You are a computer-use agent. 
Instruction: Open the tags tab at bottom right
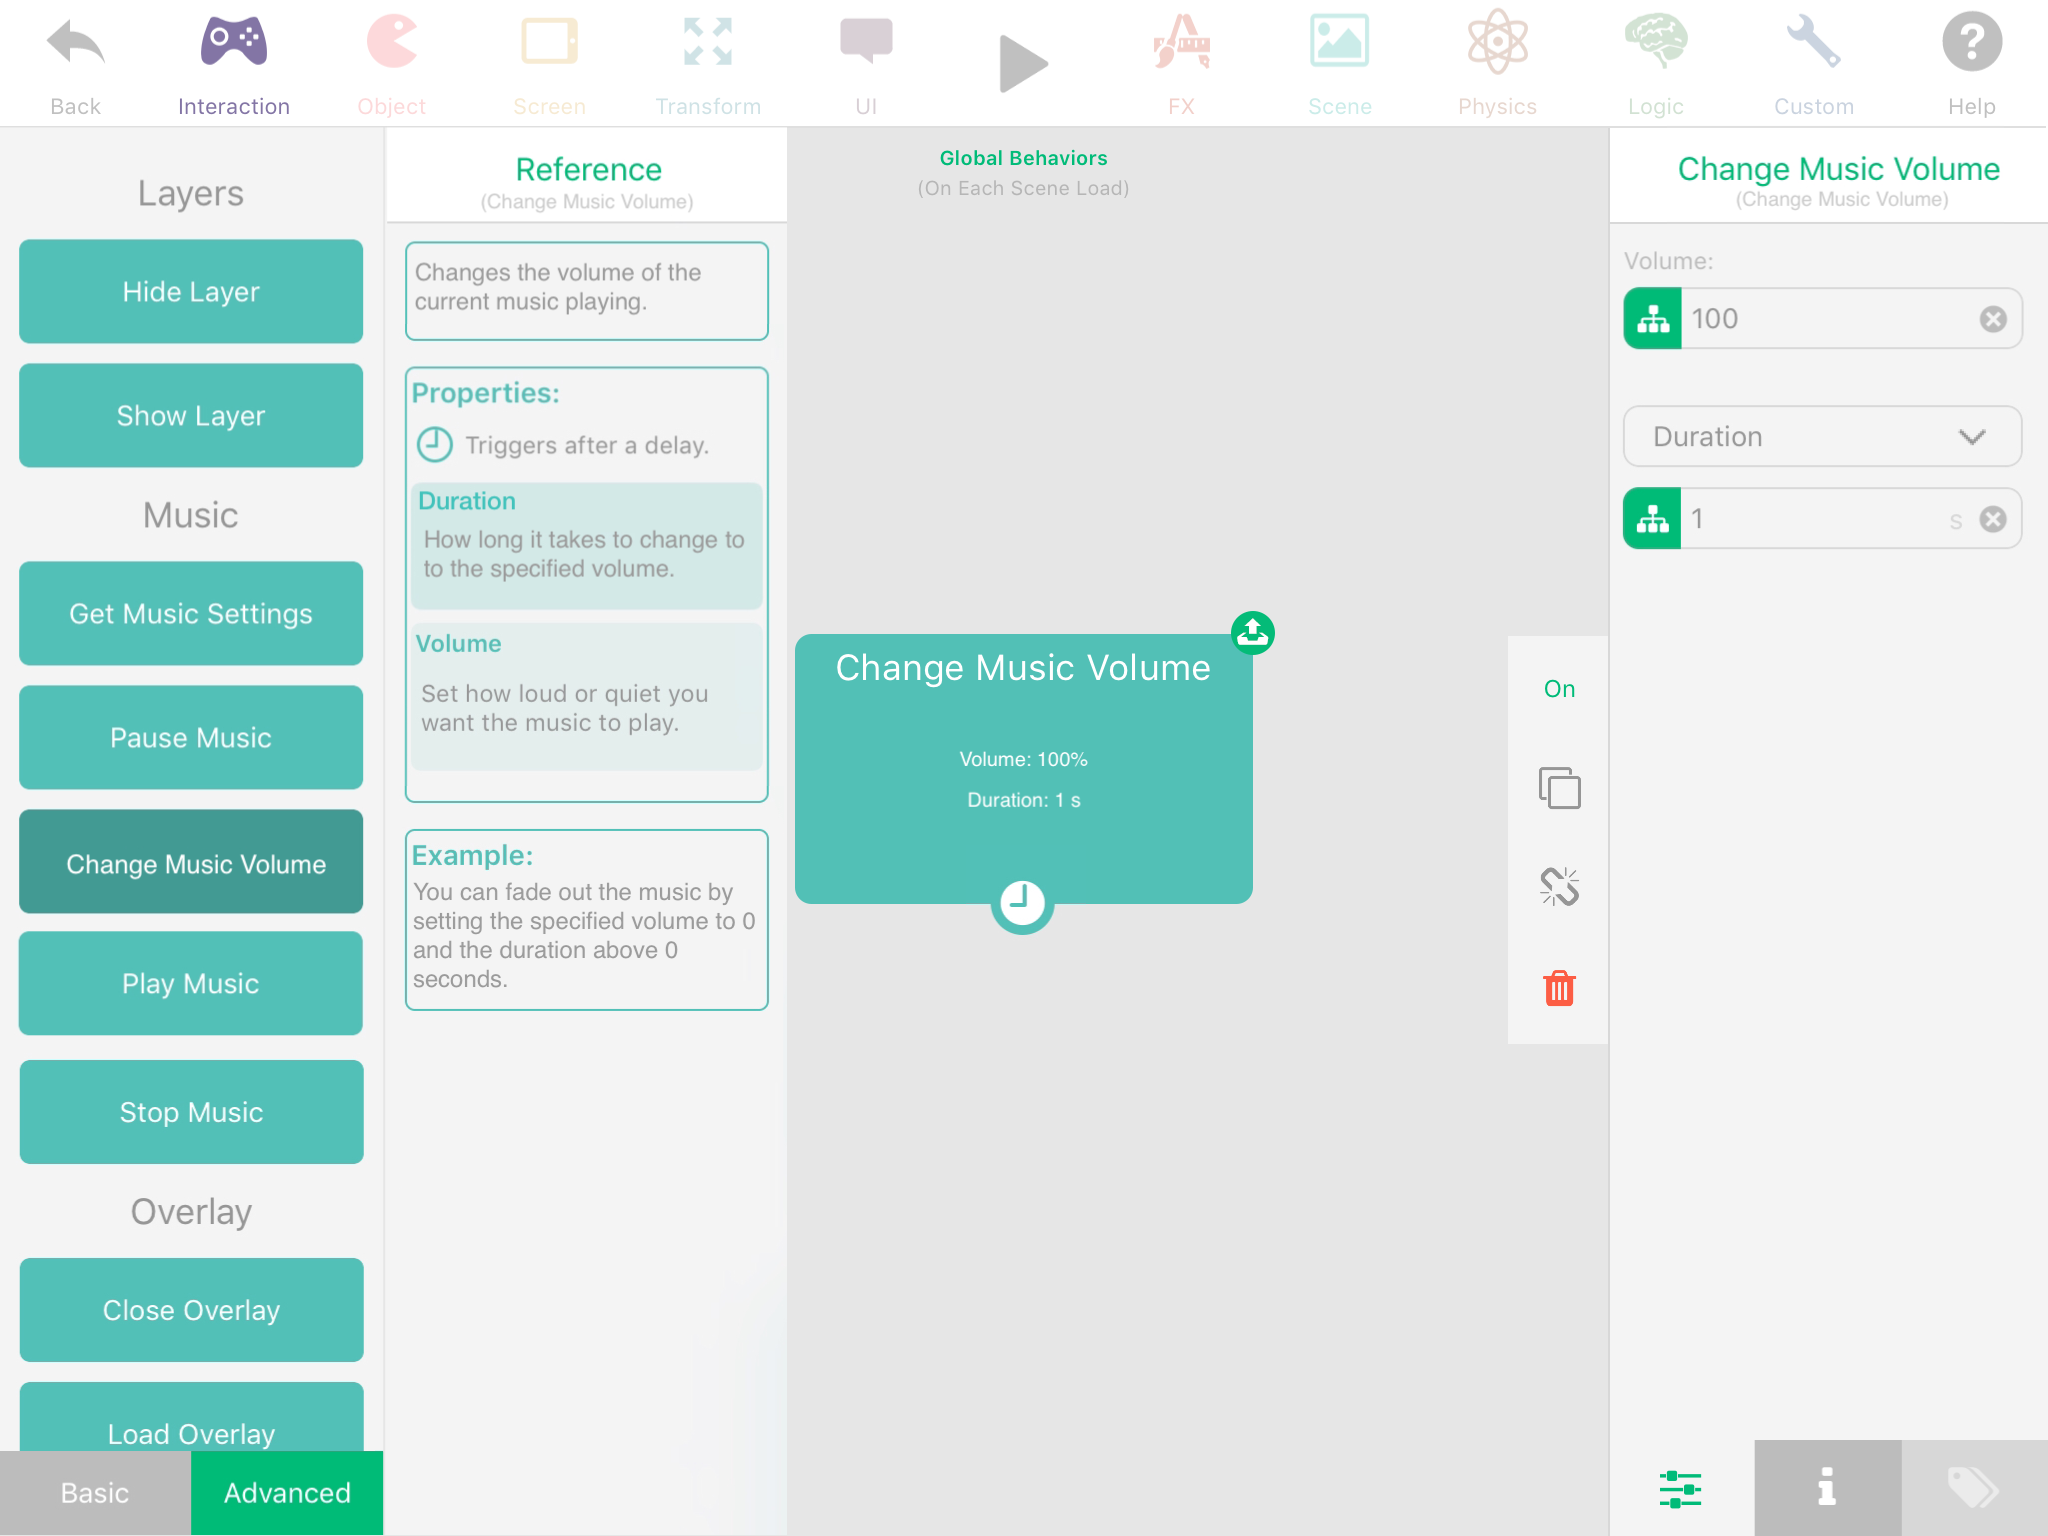(1973, 1488)
